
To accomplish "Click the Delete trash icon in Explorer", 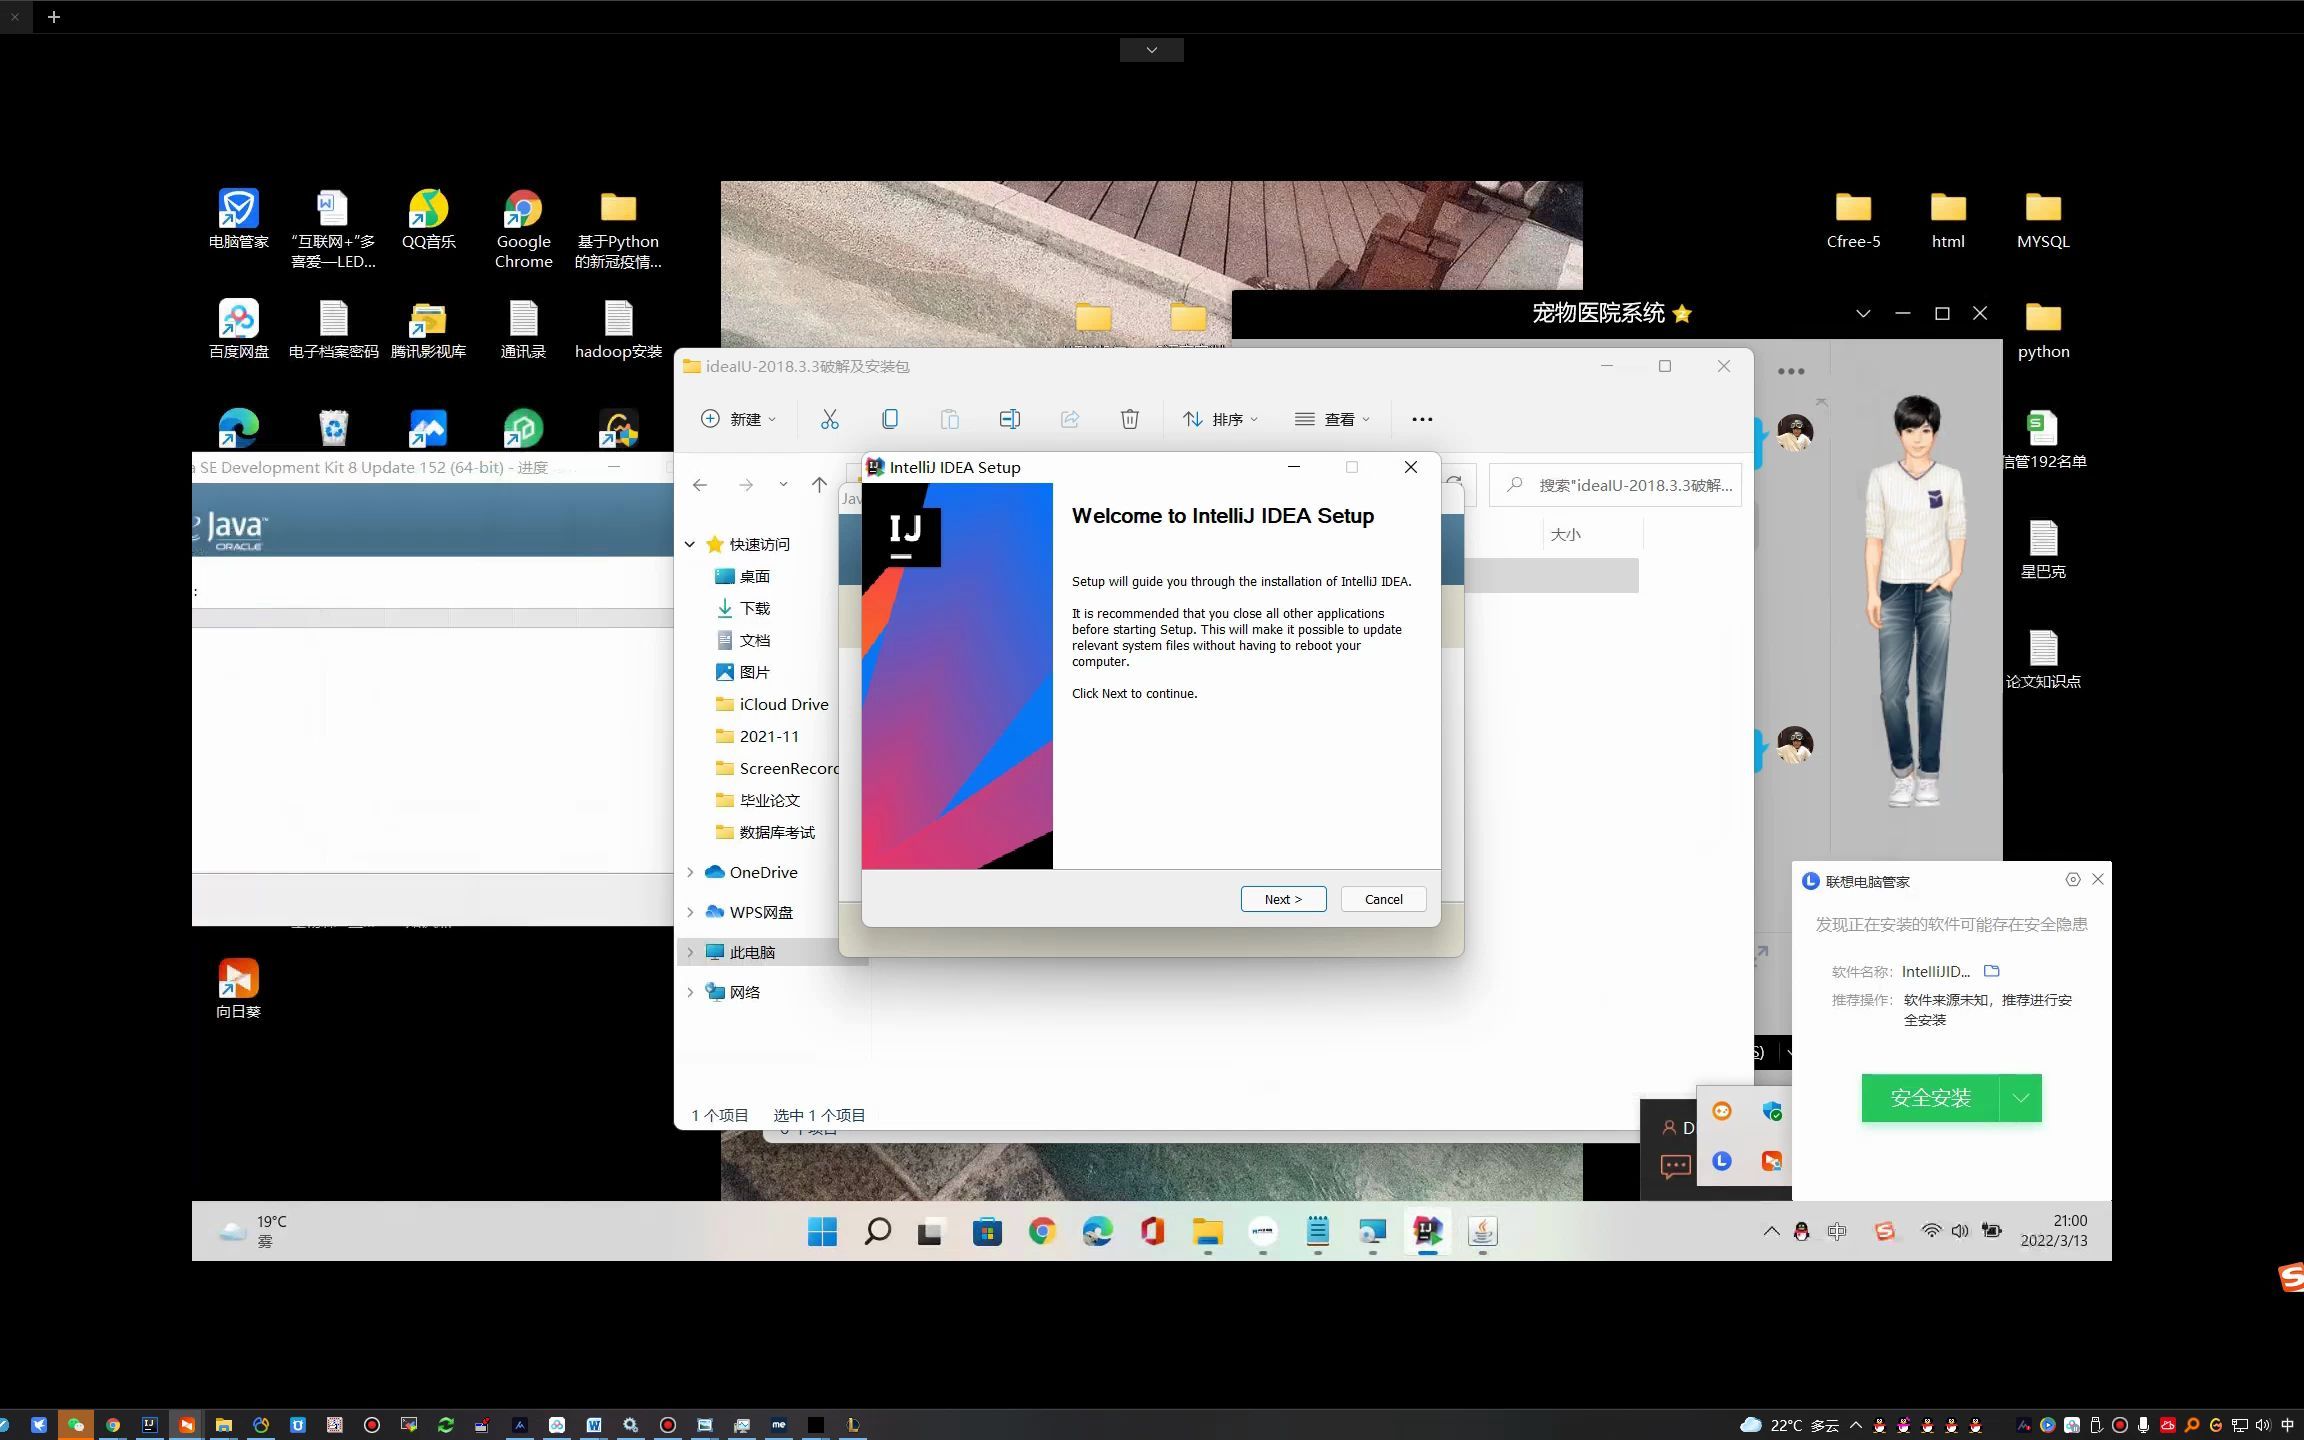I will coord(1130,419).
